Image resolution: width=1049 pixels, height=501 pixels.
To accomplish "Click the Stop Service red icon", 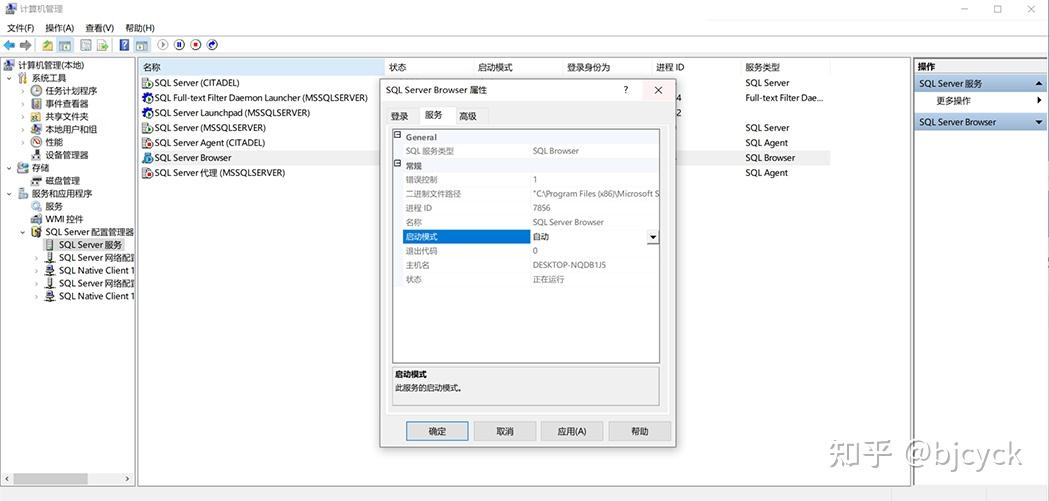I will click(196, 45).
